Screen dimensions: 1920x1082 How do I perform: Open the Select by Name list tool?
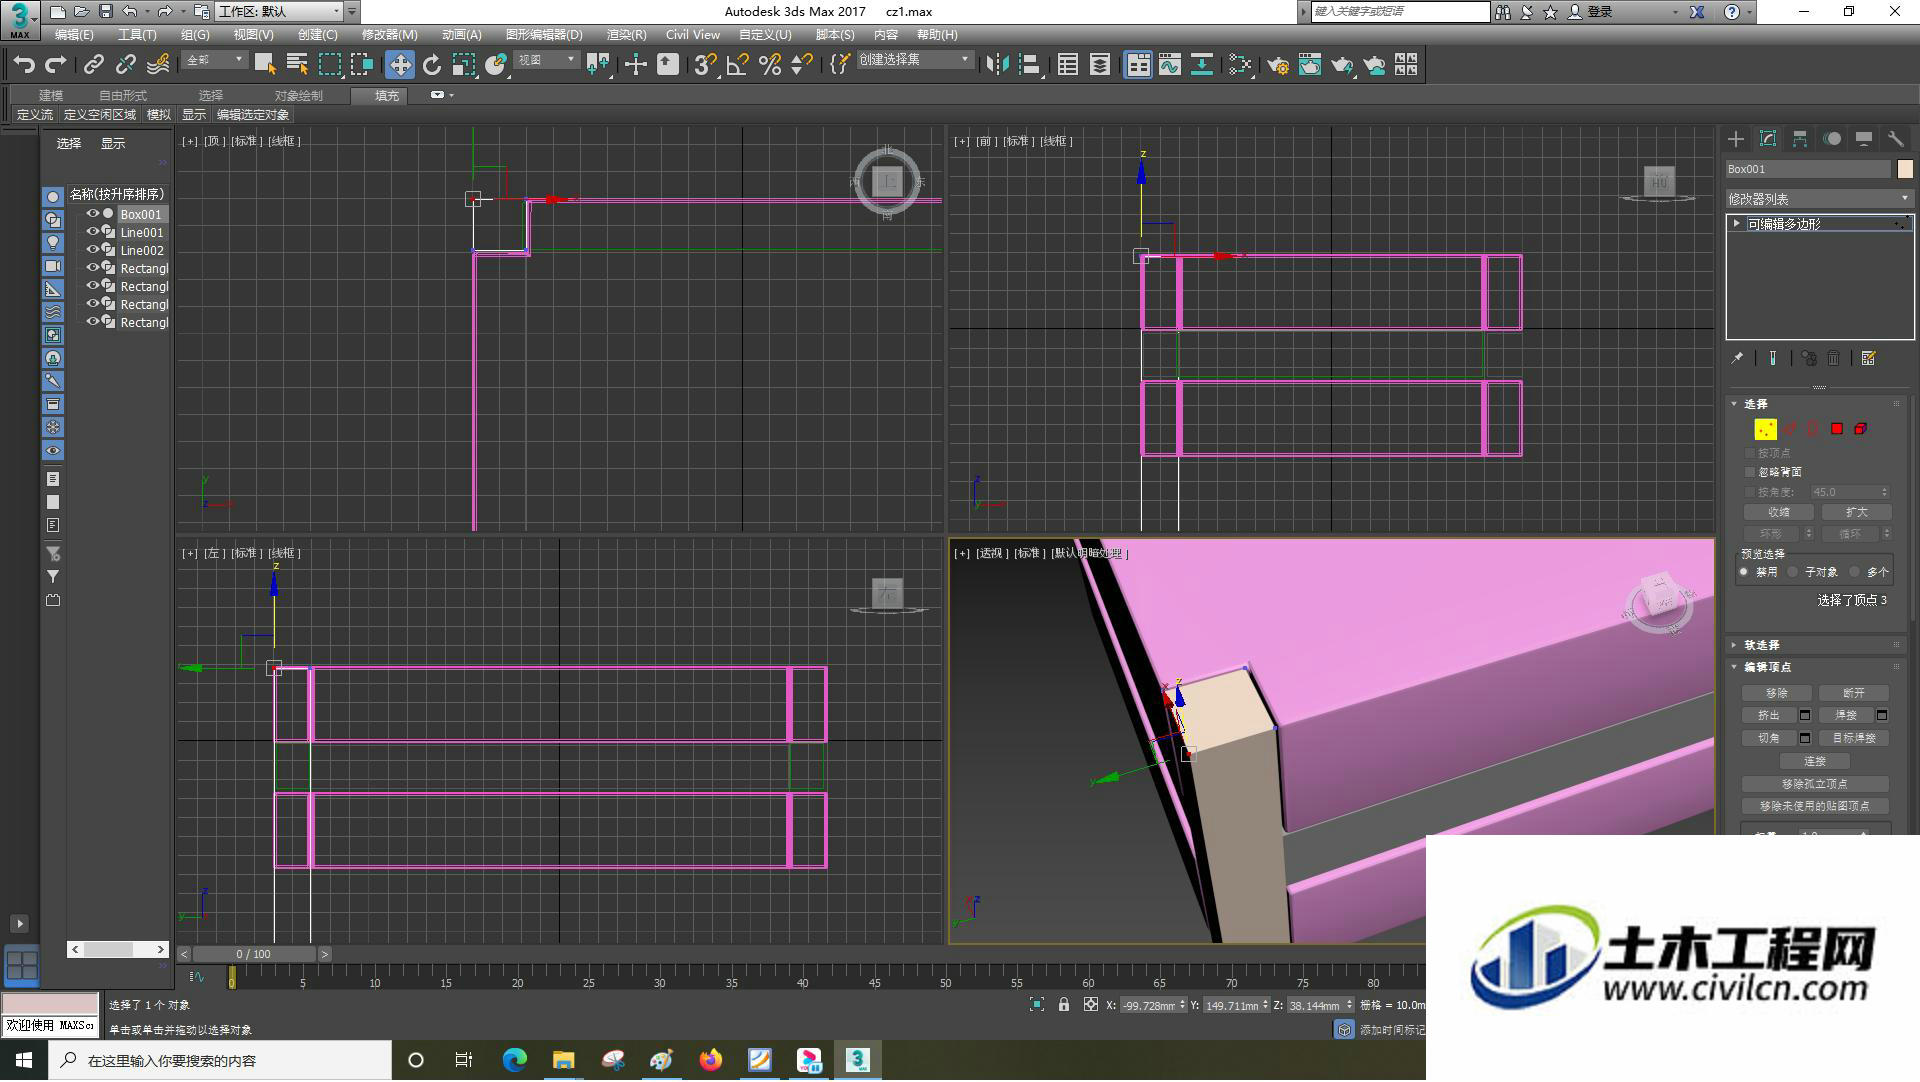pyautogui.click(x=297, y=65)
